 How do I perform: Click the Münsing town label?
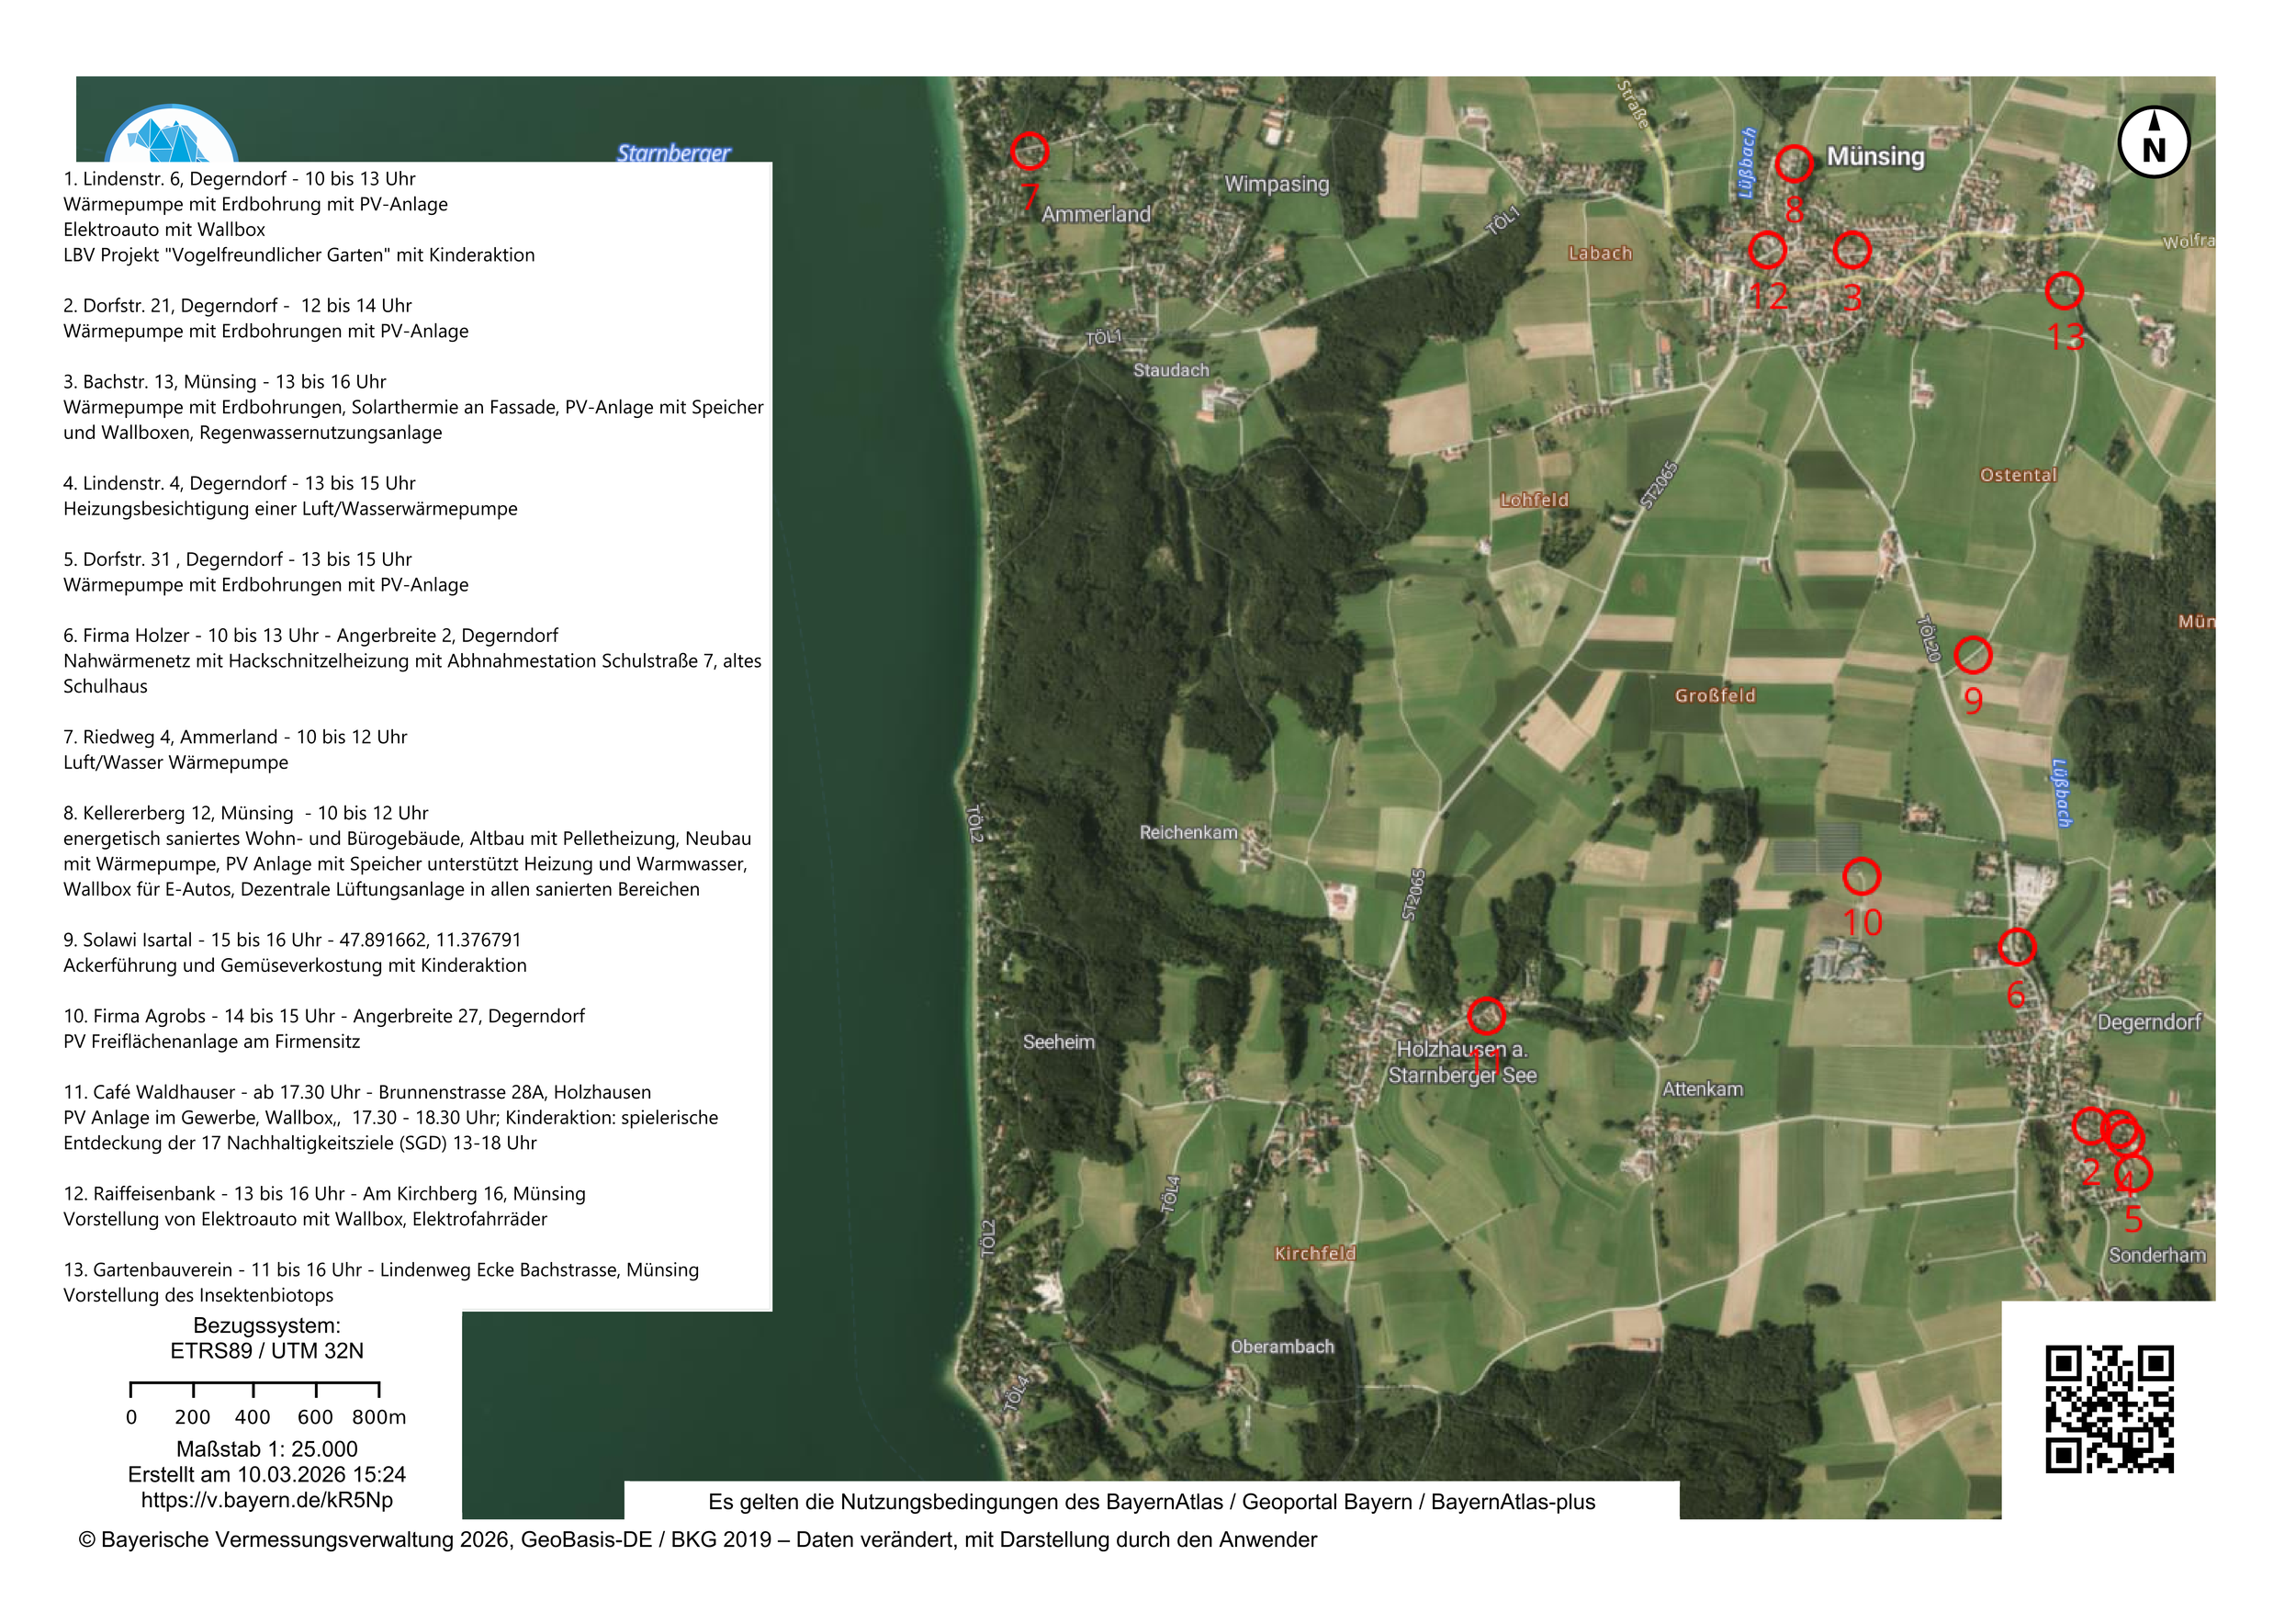point(1875,157)
